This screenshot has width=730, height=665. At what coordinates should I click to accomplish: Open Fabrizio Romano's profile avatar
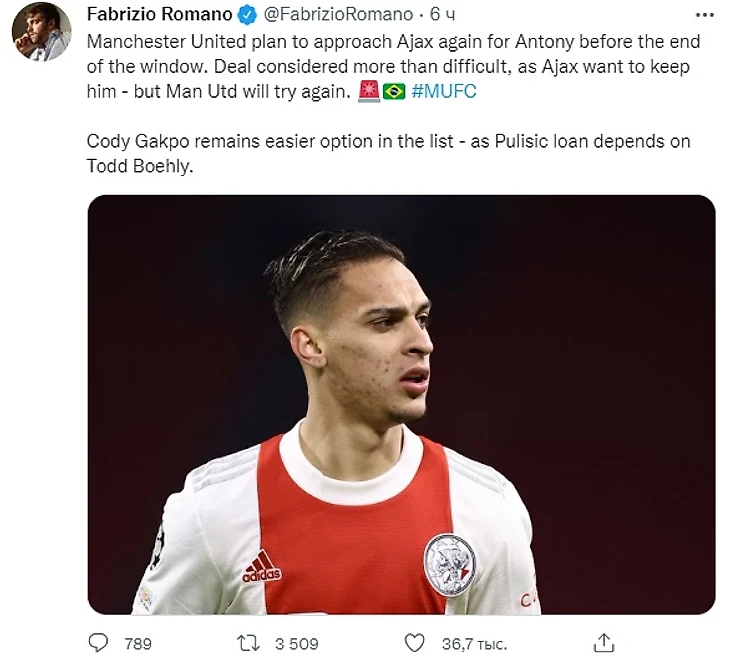[x=41, y=32]
